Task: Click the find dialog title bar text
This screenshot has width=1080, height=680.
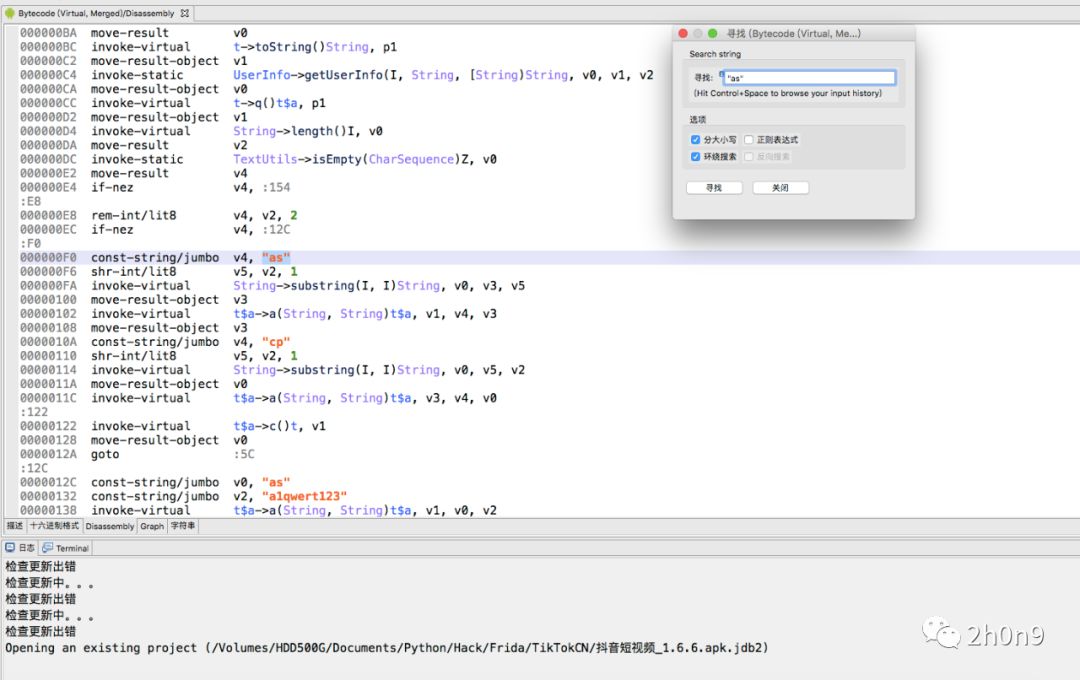Action: [793, 33]
